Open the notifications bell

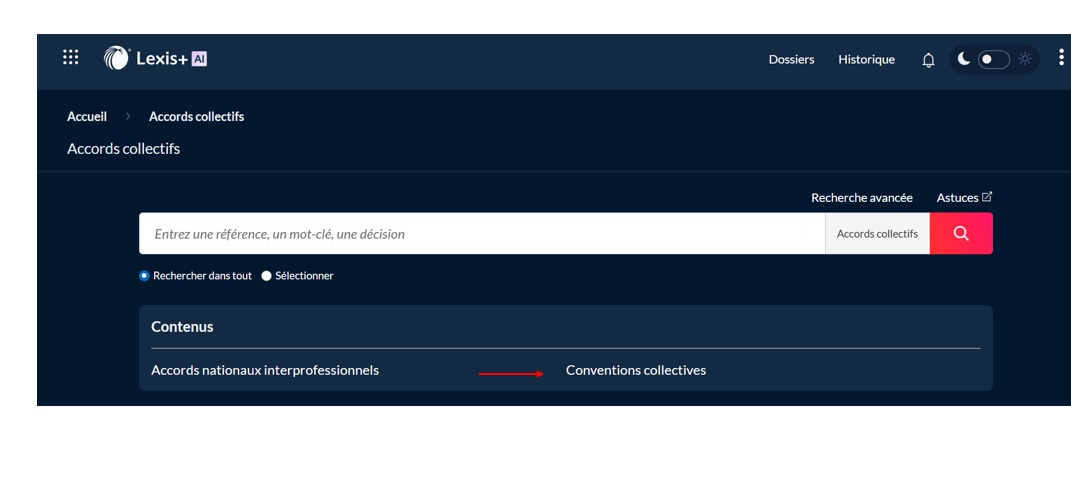click(x=928, y=60)
